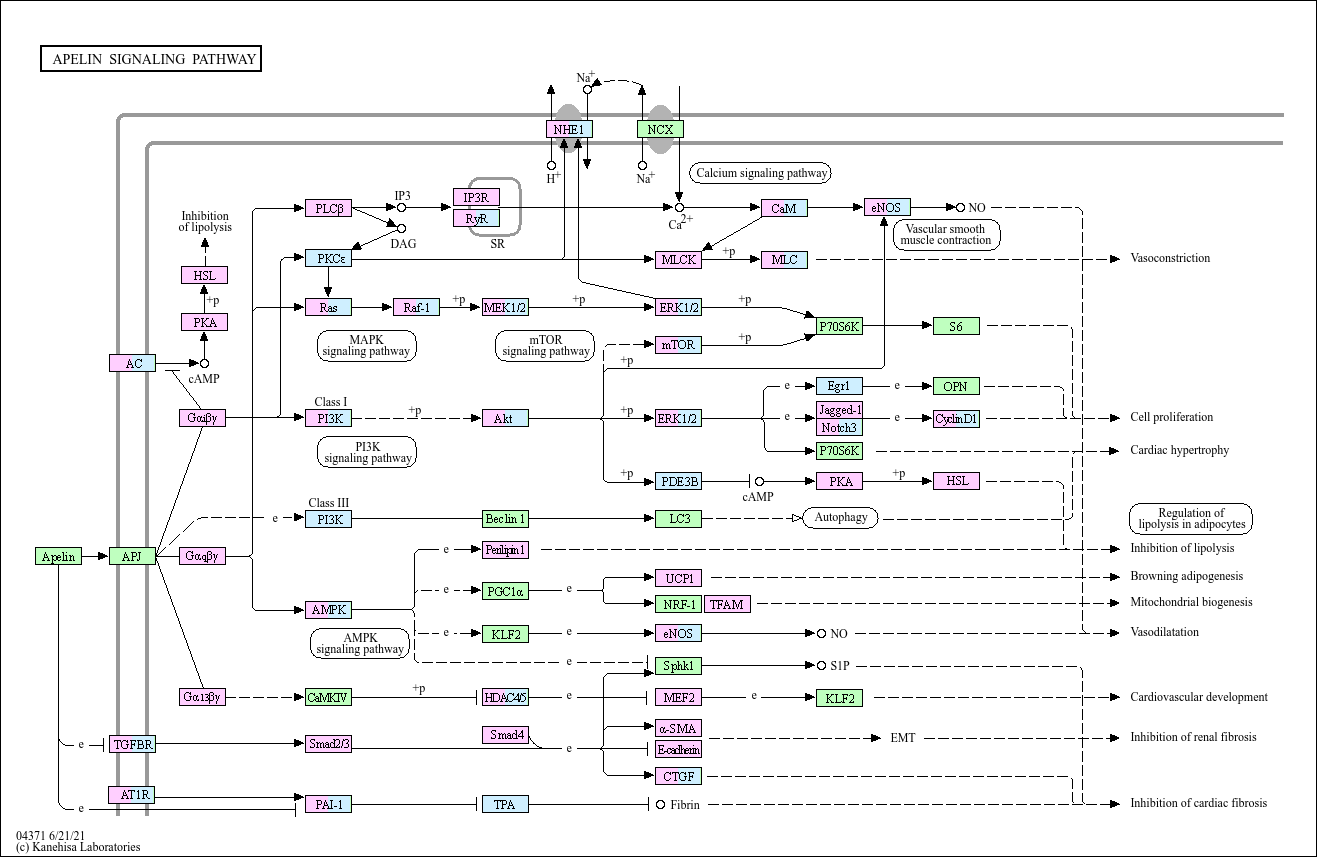Select the IP3R node inside SR

coord(478,198)
